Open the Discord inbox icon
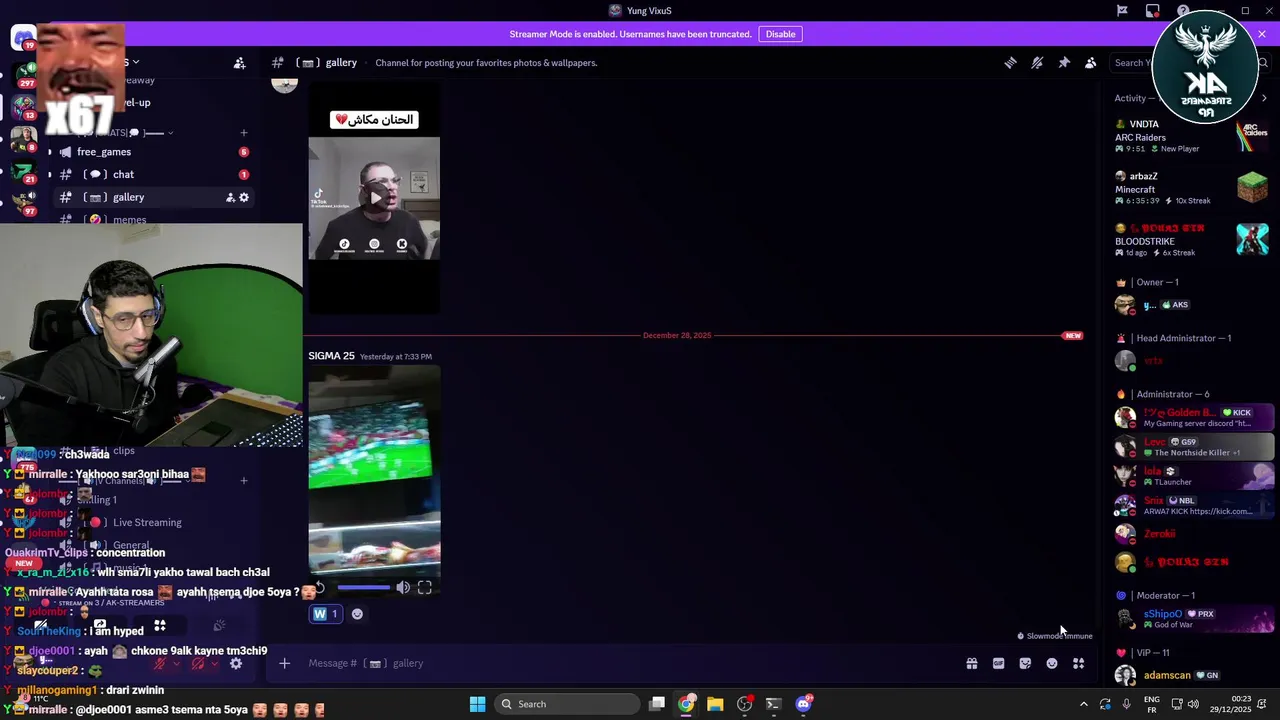This screenshot has height=720, width=1280. [x=1153, y=11]
